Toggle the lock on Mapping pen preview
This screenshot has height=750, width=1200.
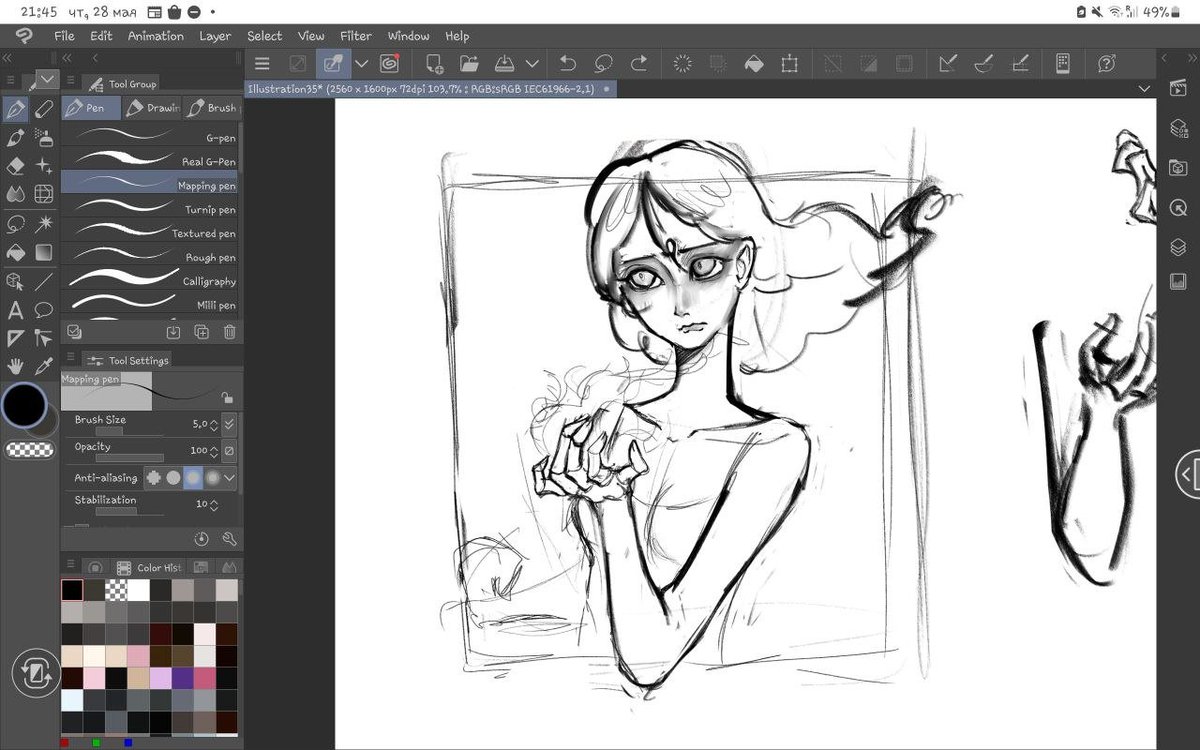pos(228,398)
